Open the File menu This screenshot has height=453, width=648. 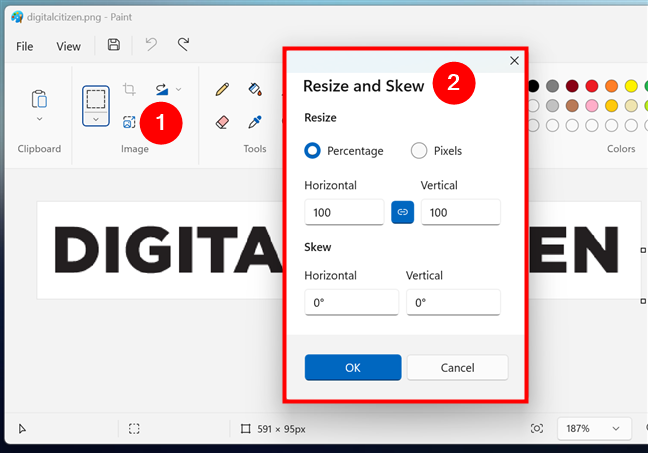tap(24, 46)
